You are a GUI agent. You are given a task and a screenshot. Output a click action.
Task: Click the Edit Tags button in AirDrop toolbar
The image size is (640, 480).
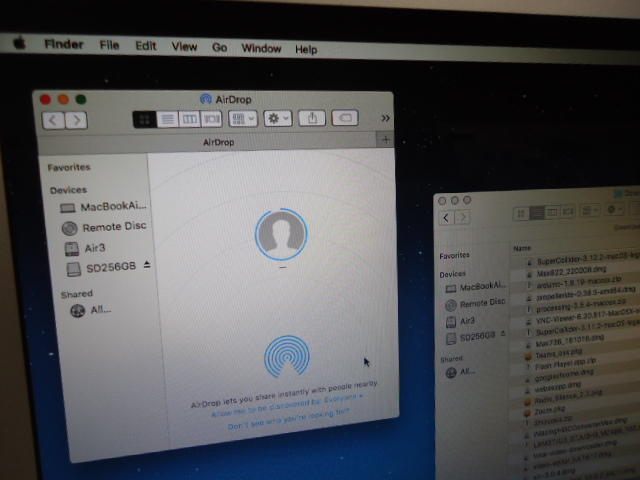[345, 118]
